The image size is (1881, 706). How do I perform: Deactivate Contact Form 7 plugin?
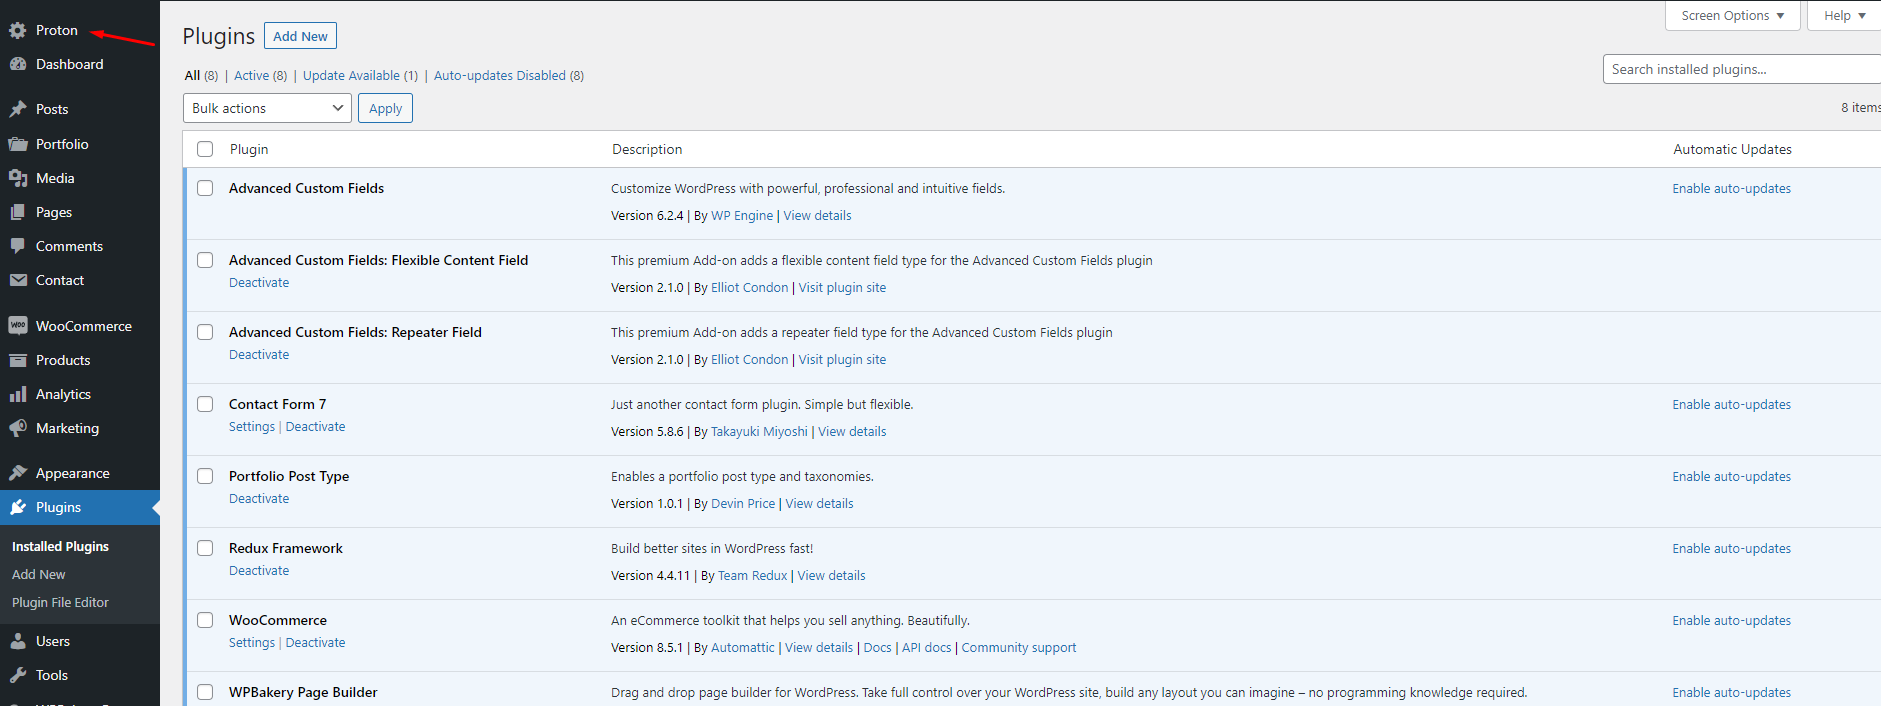pyautogui.click(x=315, y=427)
